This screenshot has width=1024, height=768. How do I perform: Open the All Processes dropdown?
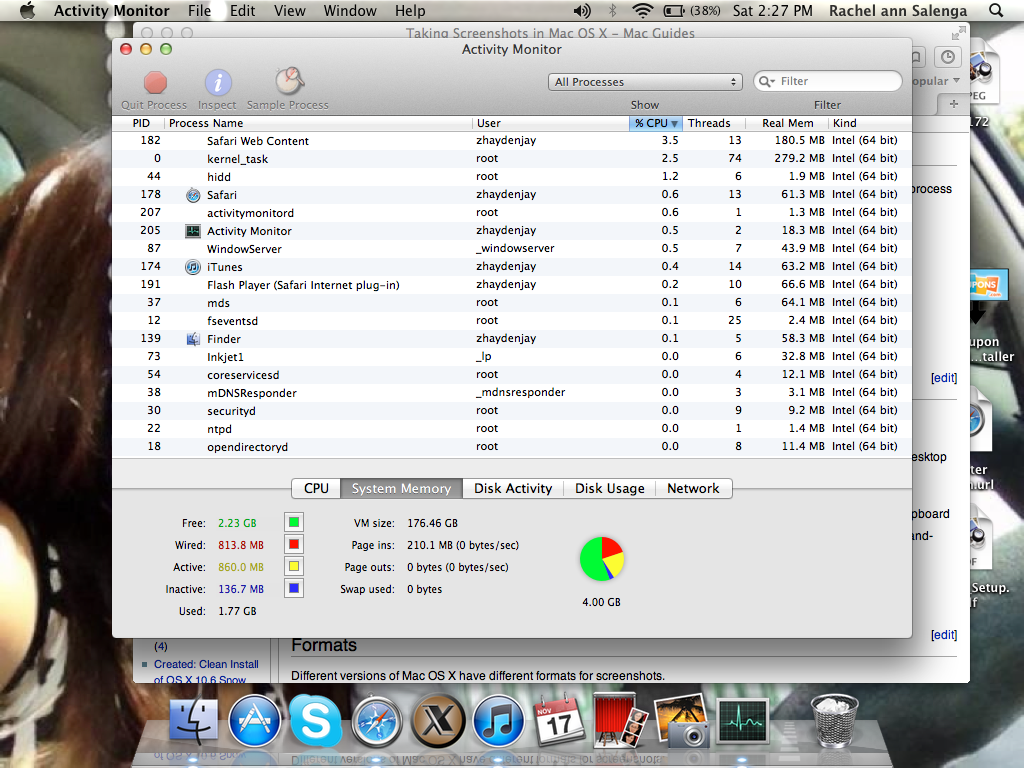point(645,82)
